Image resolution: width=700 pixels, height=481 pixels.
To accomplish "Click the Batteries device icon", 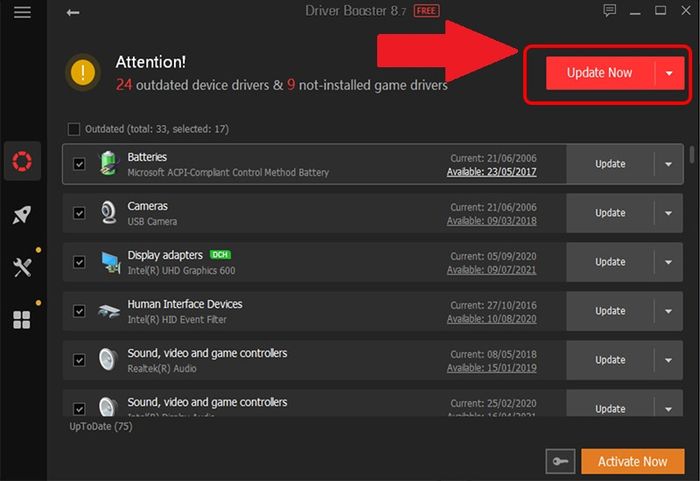I will coord(108,163).
